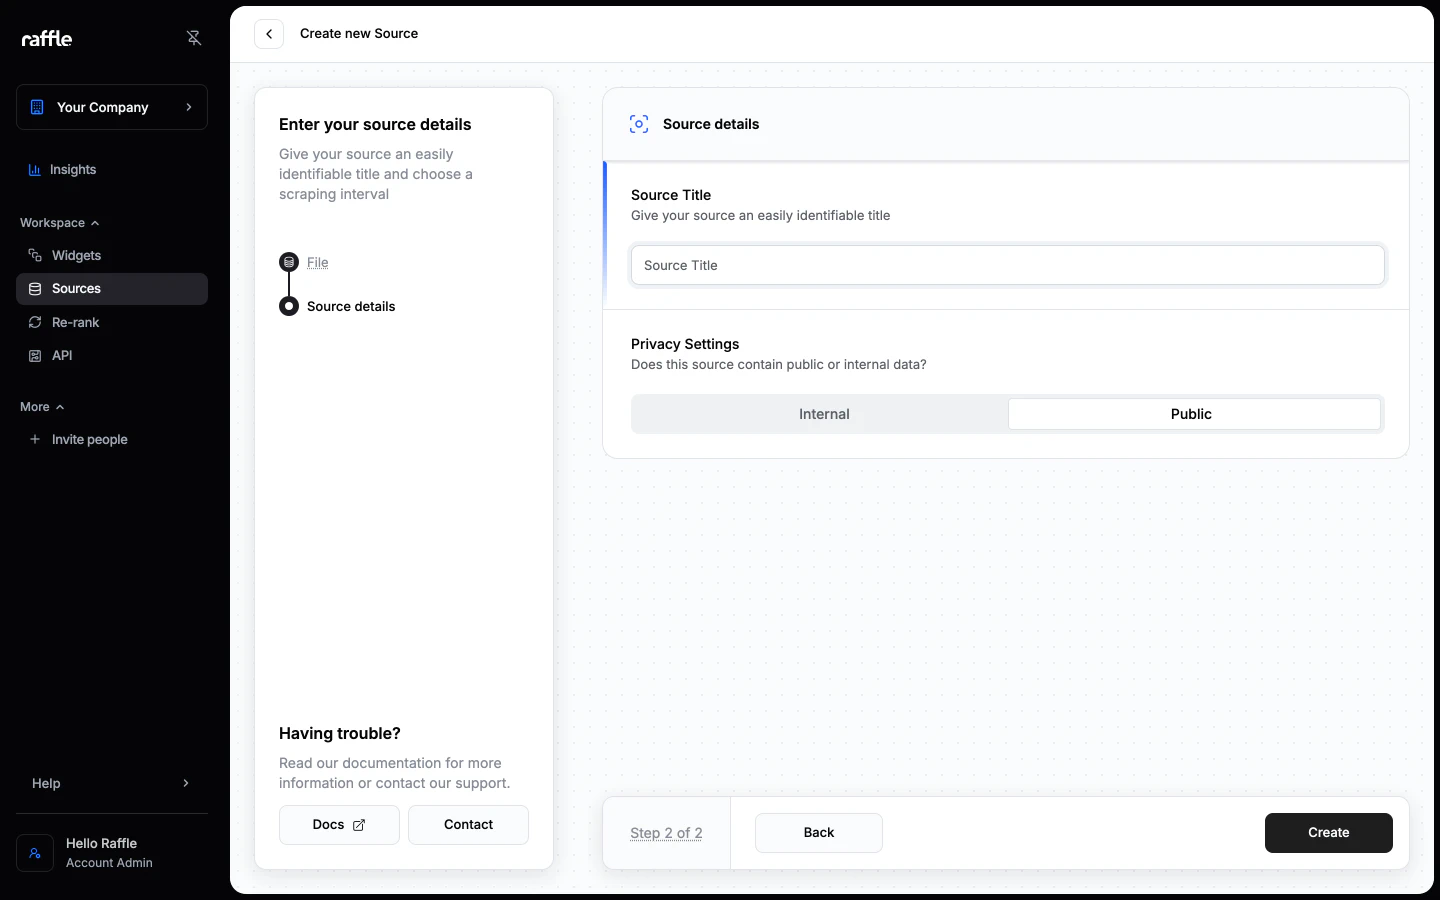Screen dimensions: 1440x900
Task: Collapse the More section
Action: coord(42,407)
